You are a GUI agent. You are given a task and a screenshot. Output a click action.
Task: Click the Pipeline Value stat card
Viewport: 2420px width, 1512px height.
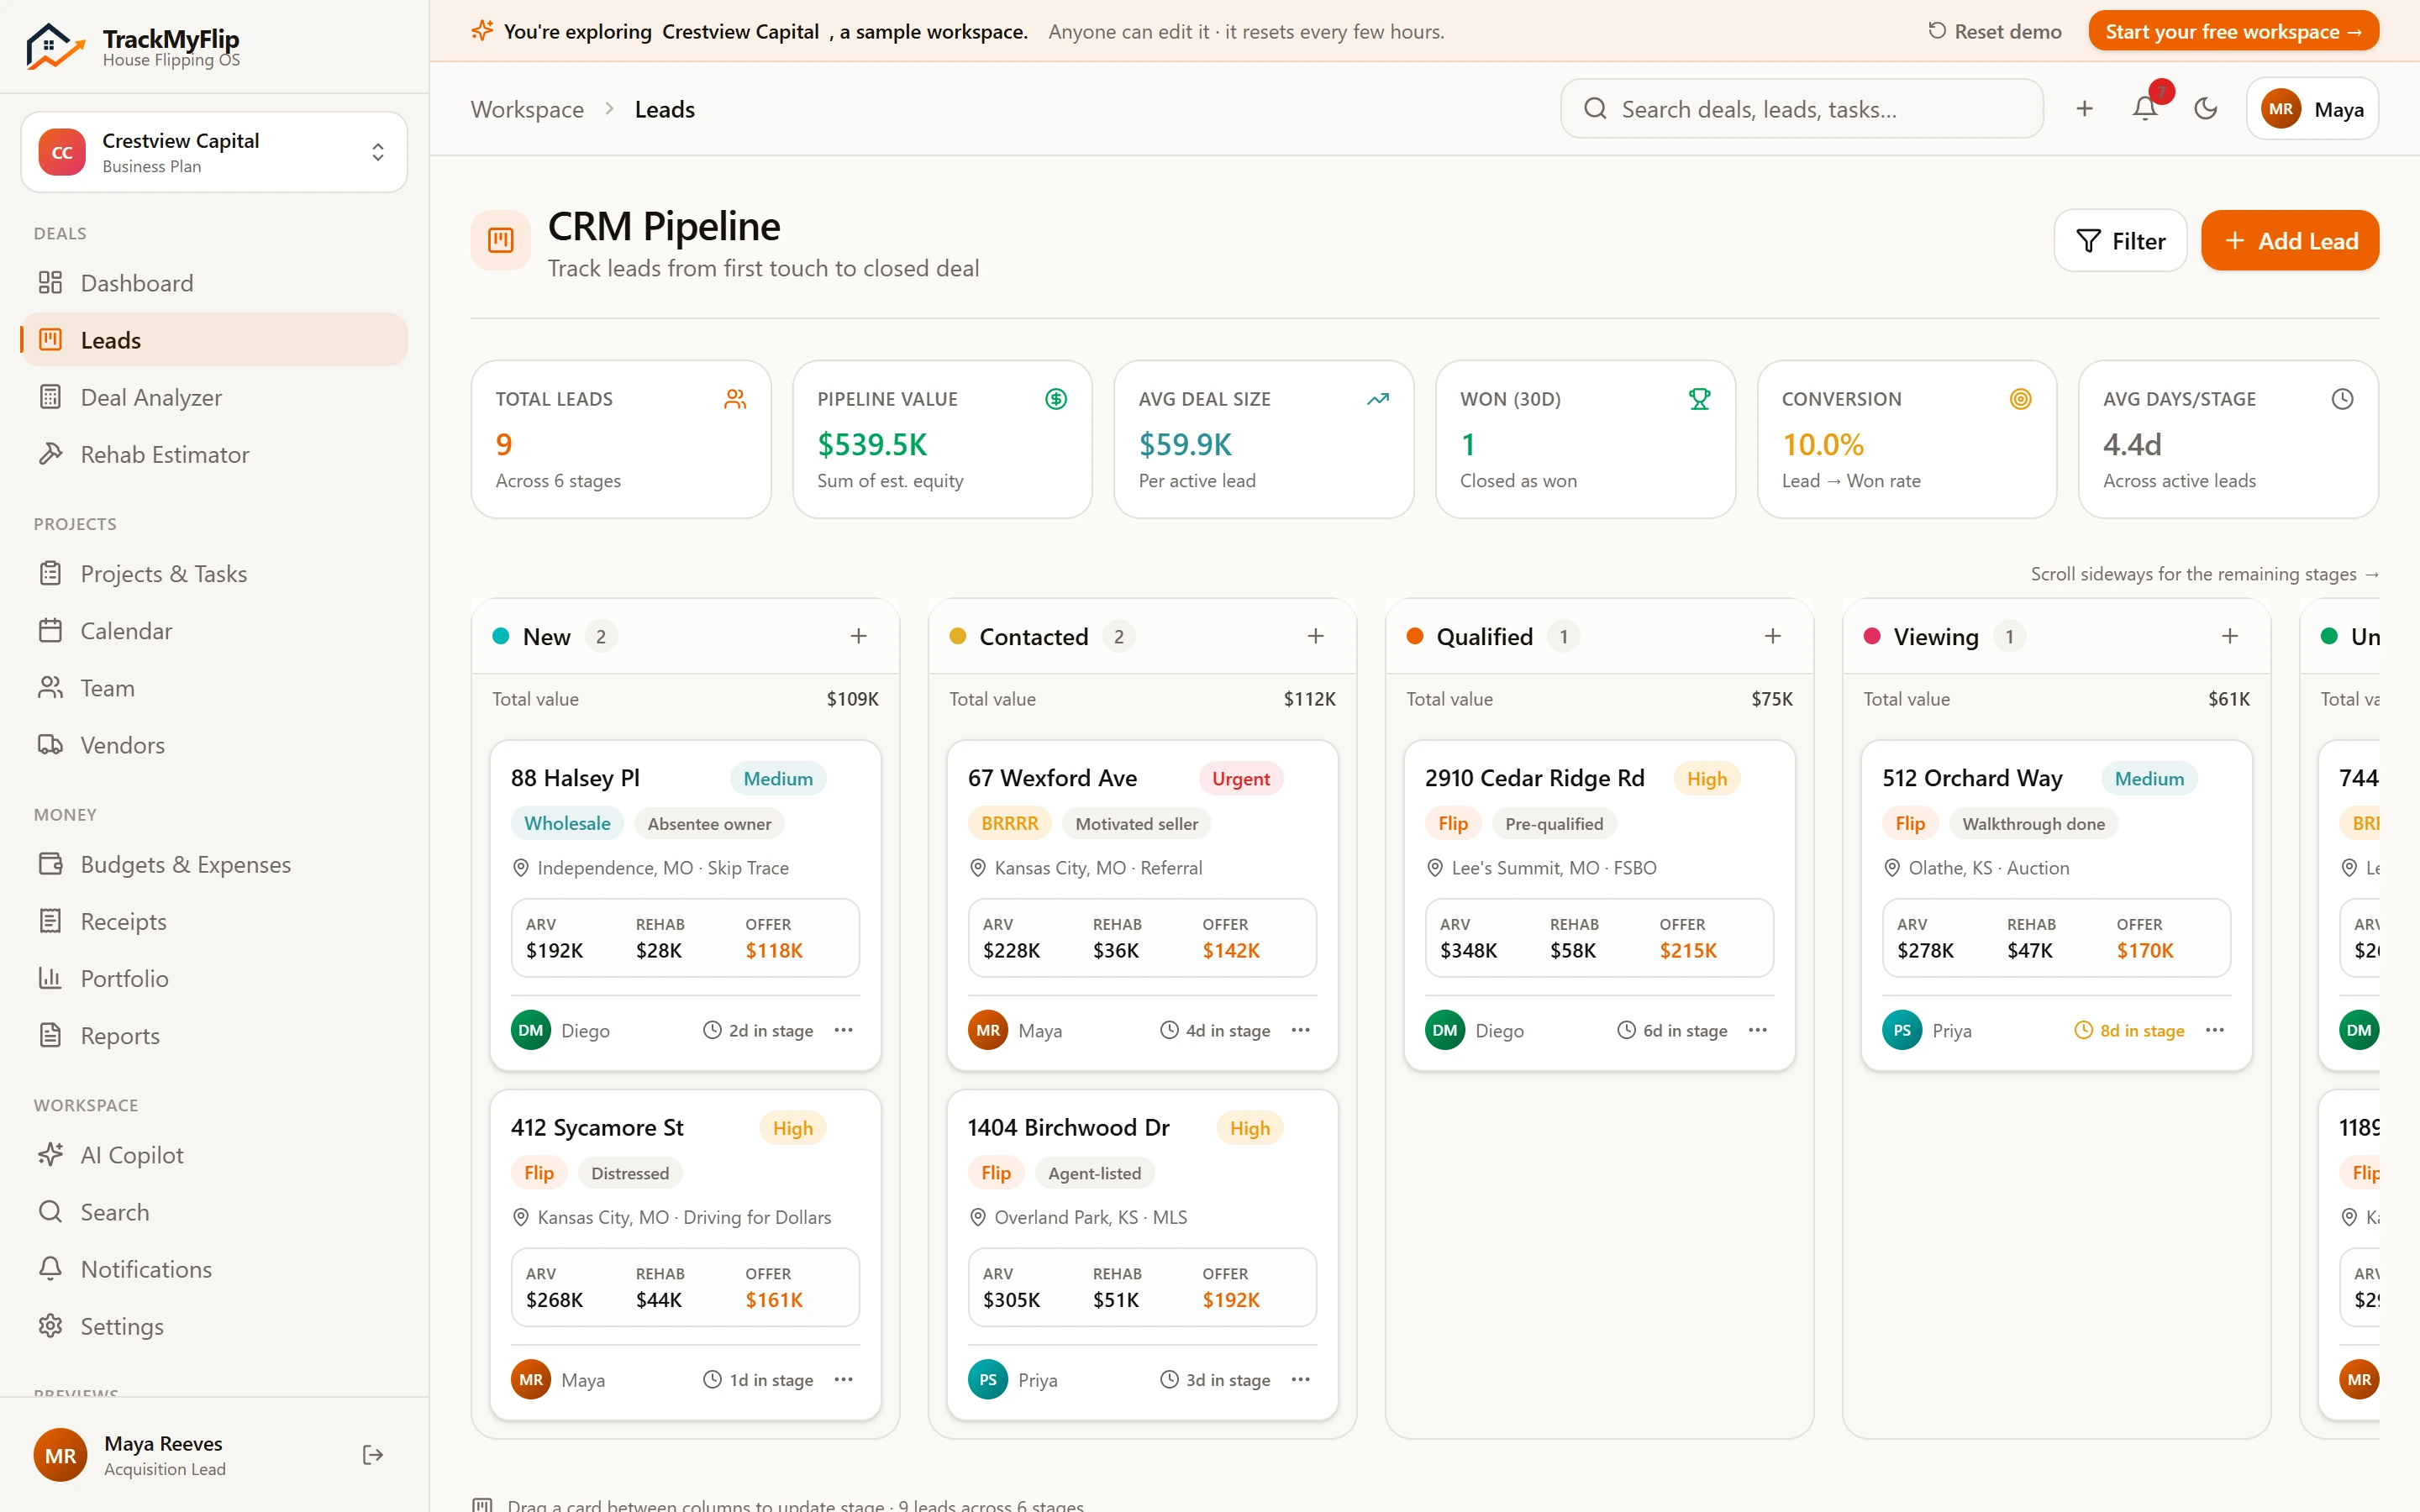(942, 439)
